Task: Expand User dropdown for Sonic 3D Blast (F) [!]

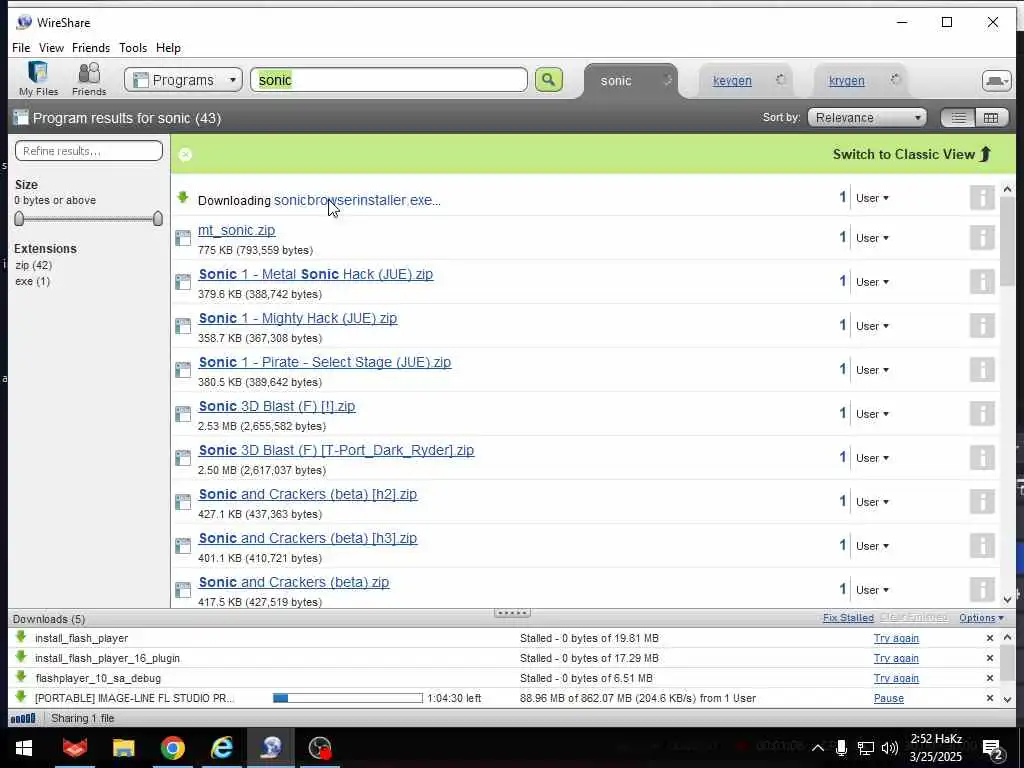Action: coord(872,414)
